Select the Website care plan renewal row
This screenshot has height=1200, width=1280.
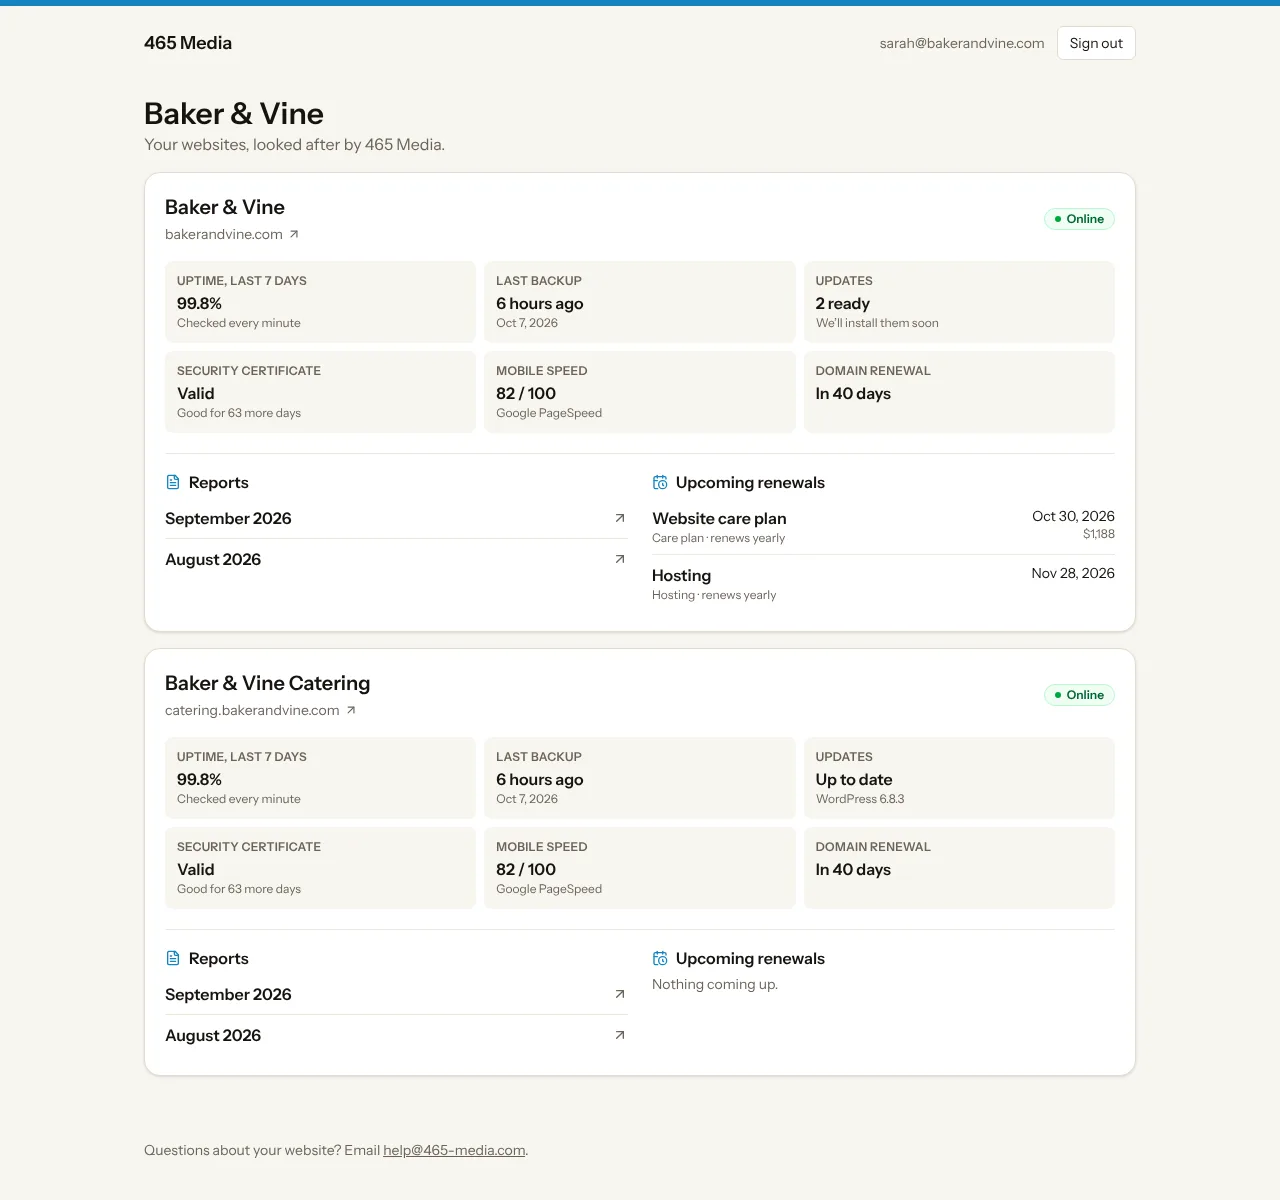click(x=883, y=526)
